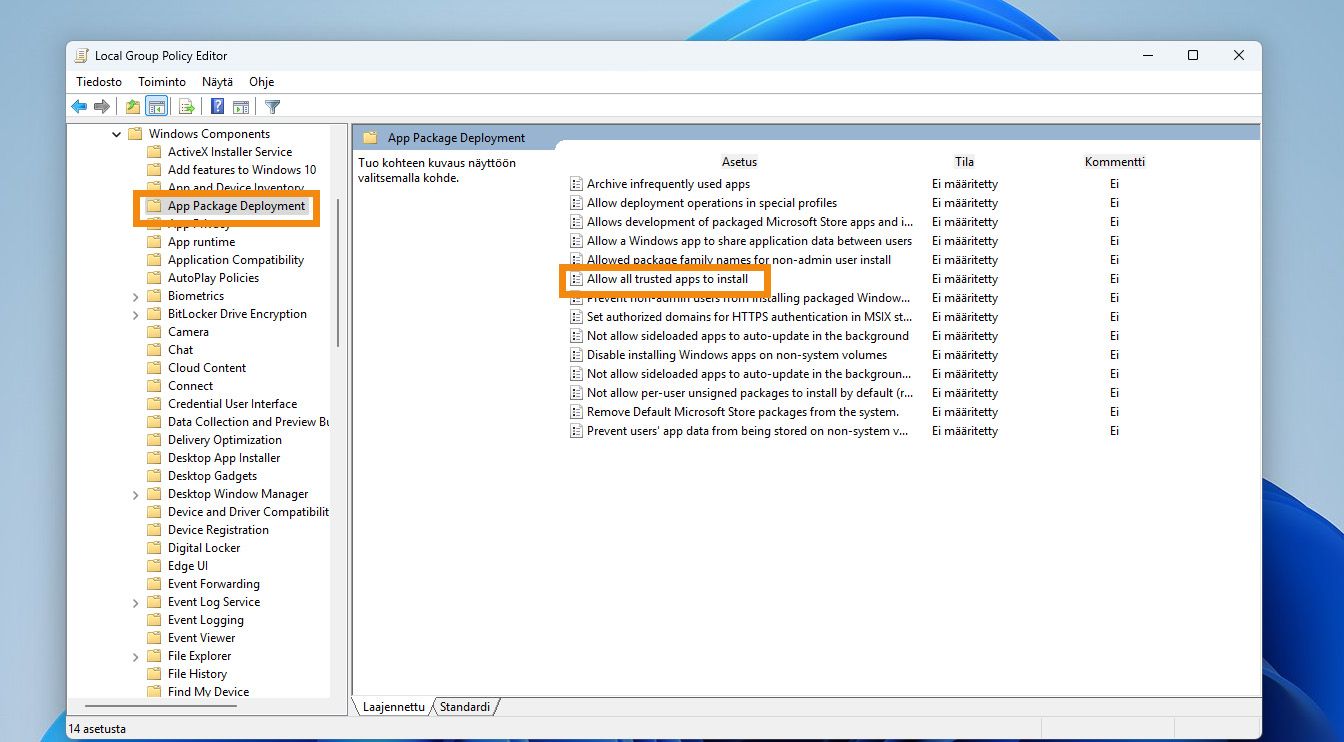
Task: Click the folder icon beside Edge UI
Action: (154, 566)
